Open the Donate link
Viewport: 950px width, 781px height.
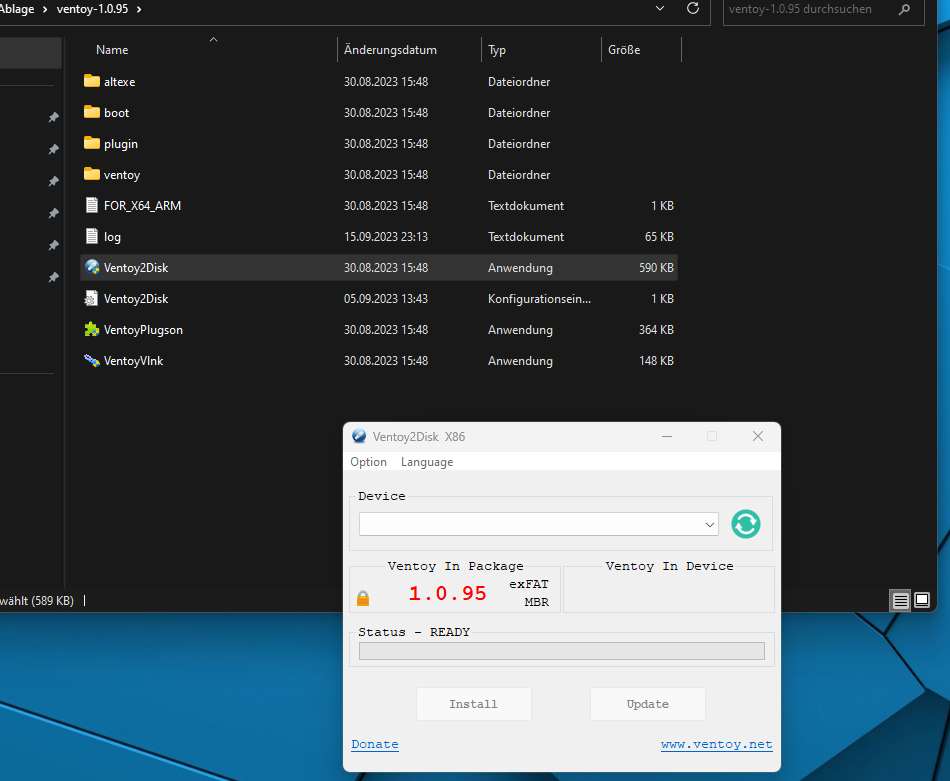pyautogui.click(x=374, y=744)
